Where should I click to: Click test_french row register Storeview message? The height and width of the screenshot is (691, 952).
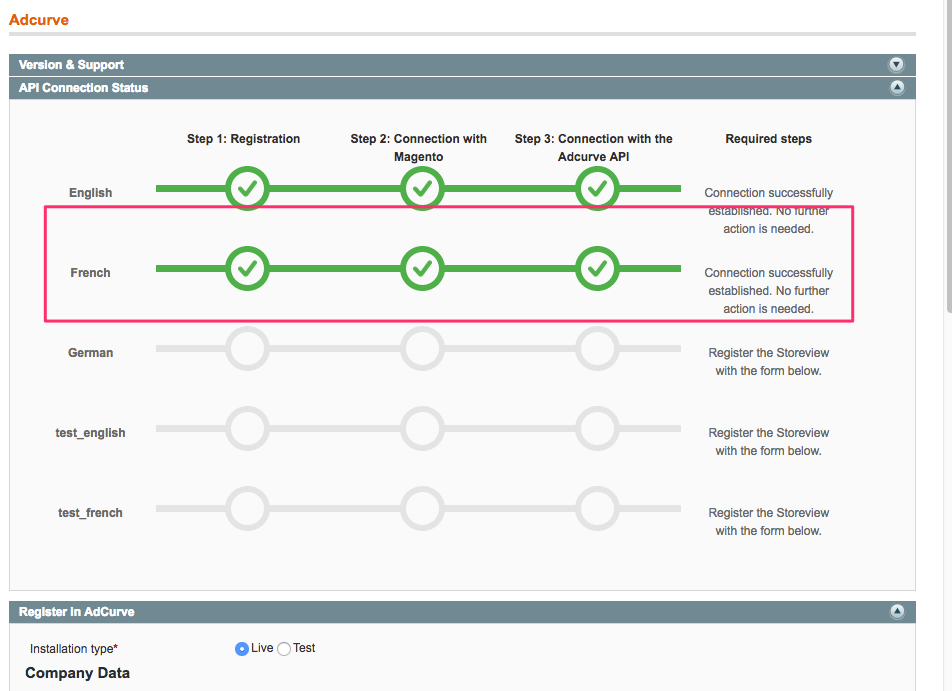(x=769, y=522)
